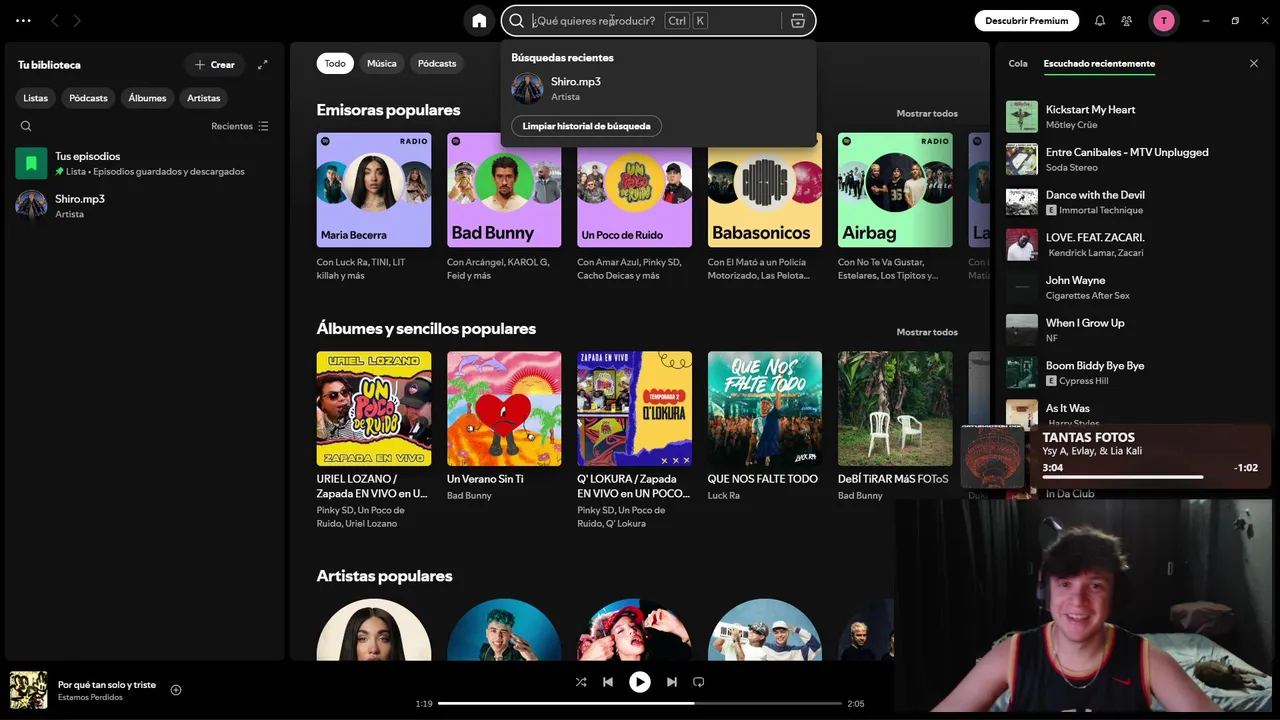Open Shiro.mp3 recent search result
Image resolution: width=1280 pixels, height=720 pixels.
point(659,88)
